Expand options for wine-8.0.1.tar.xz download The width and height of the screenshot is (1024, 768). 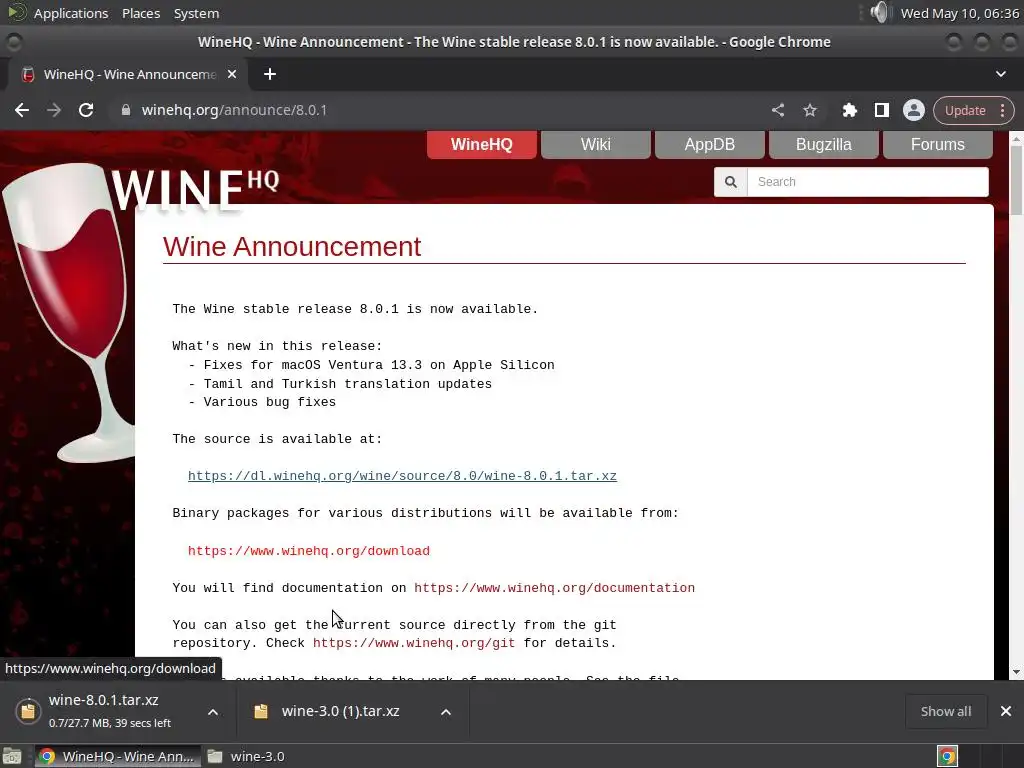213,712
